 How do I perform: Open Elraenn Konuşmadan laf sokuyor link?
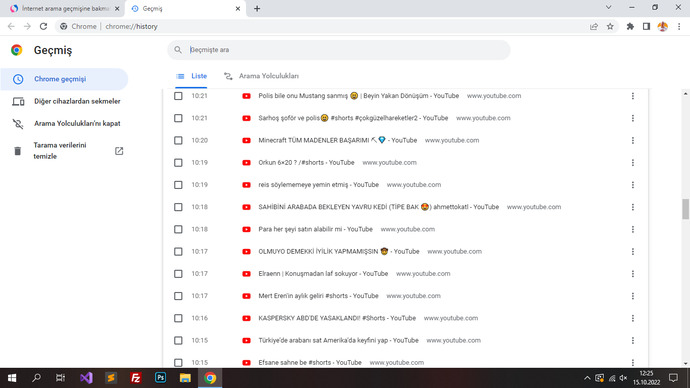point(323,274)
